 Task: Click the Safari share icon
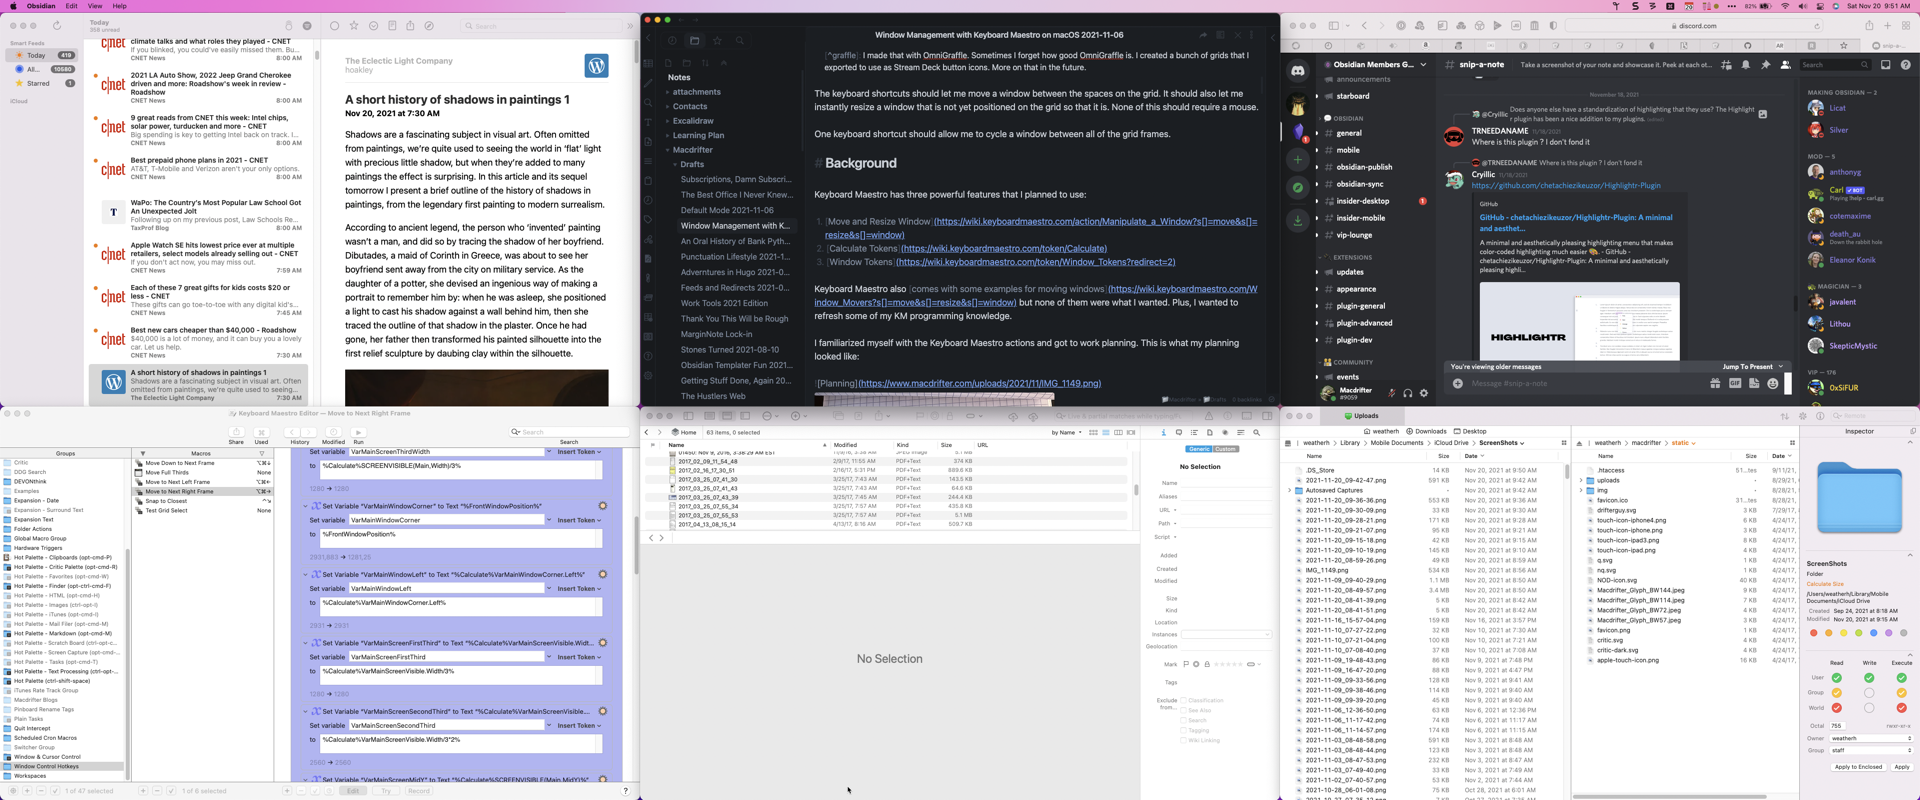(1870, 26)
